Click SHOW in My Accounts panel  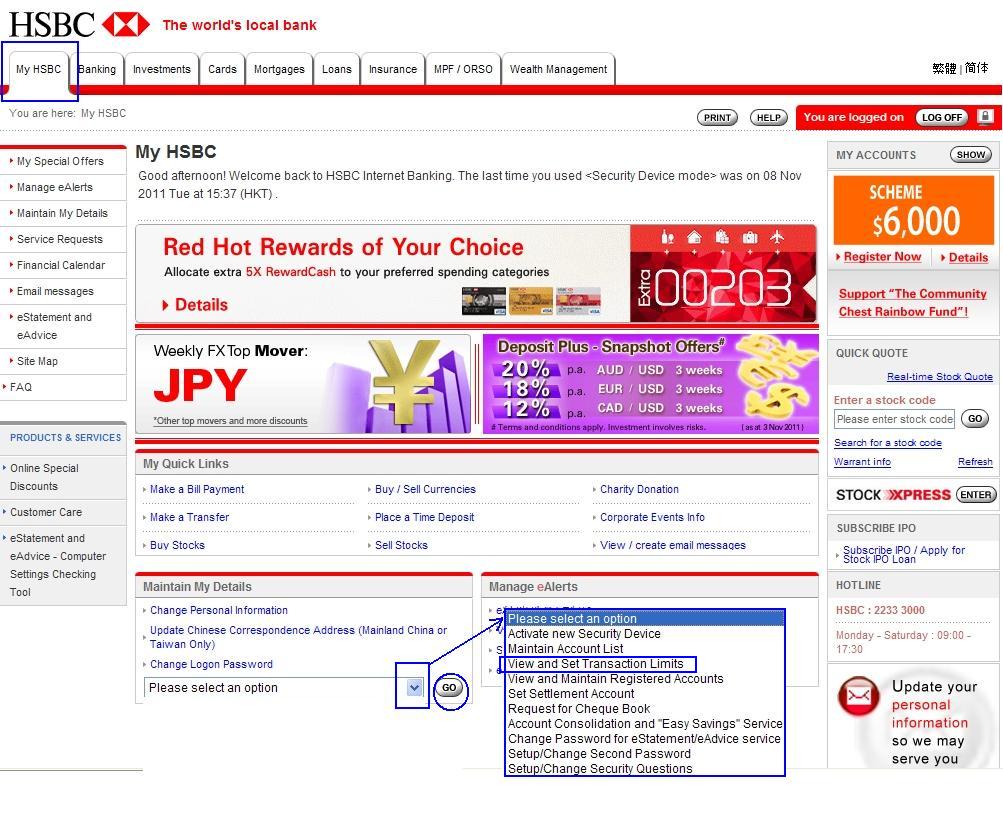pyautogui.click(x=971, y=155)
